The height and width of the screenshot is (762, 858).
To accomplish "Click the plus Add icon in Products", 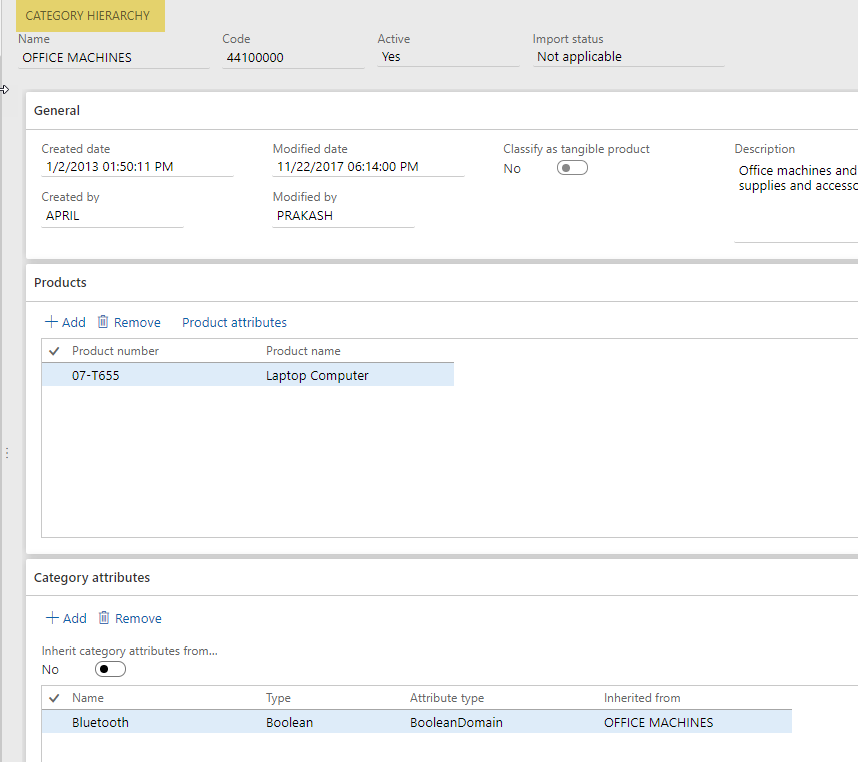I will pos(51,322).
